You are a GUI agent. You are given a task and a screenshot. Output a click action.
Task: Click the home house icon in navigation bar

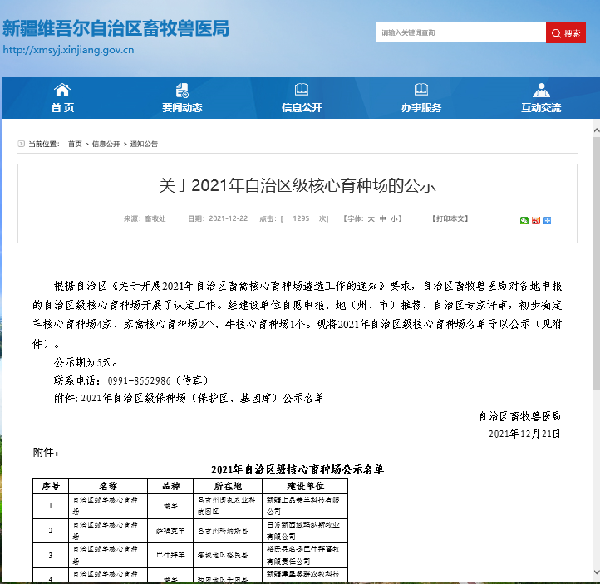coord(62,90)
